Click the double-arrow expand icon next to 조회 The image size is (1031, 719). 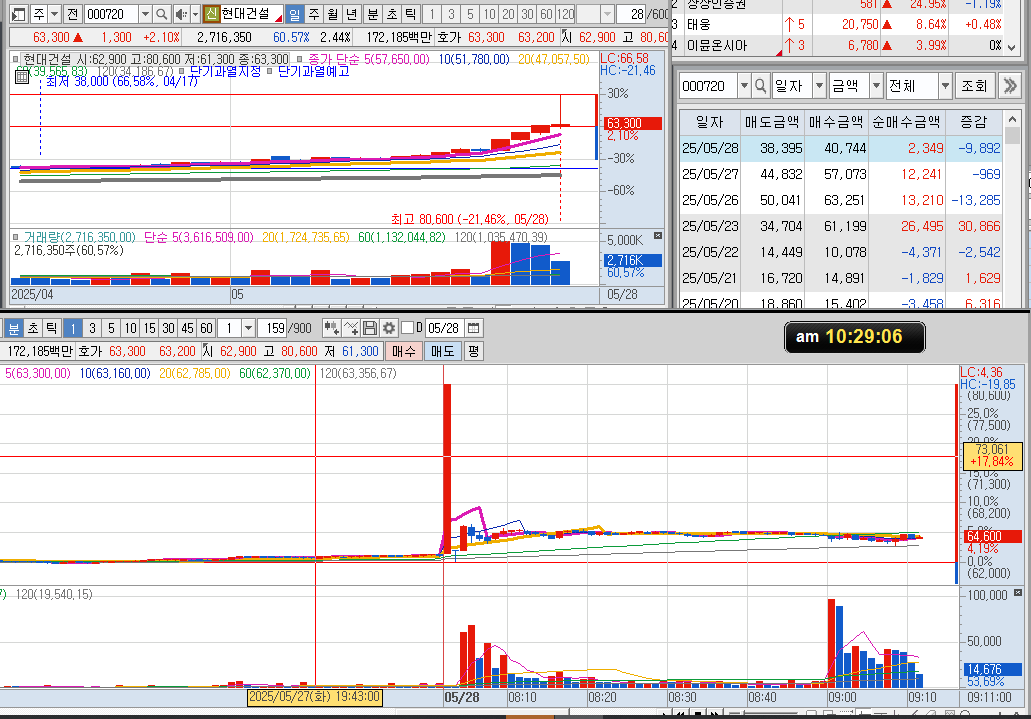1010,86
